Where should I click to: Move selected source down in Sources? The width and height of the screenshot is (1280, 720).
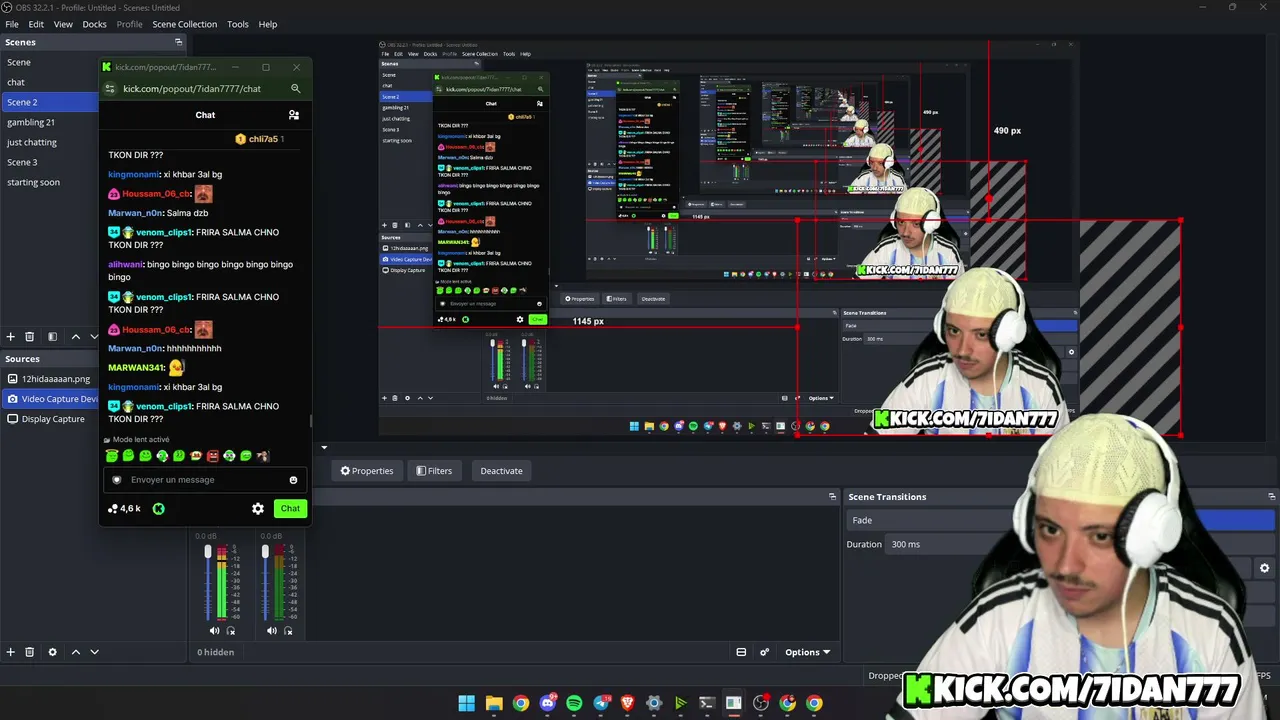point(94,652)
